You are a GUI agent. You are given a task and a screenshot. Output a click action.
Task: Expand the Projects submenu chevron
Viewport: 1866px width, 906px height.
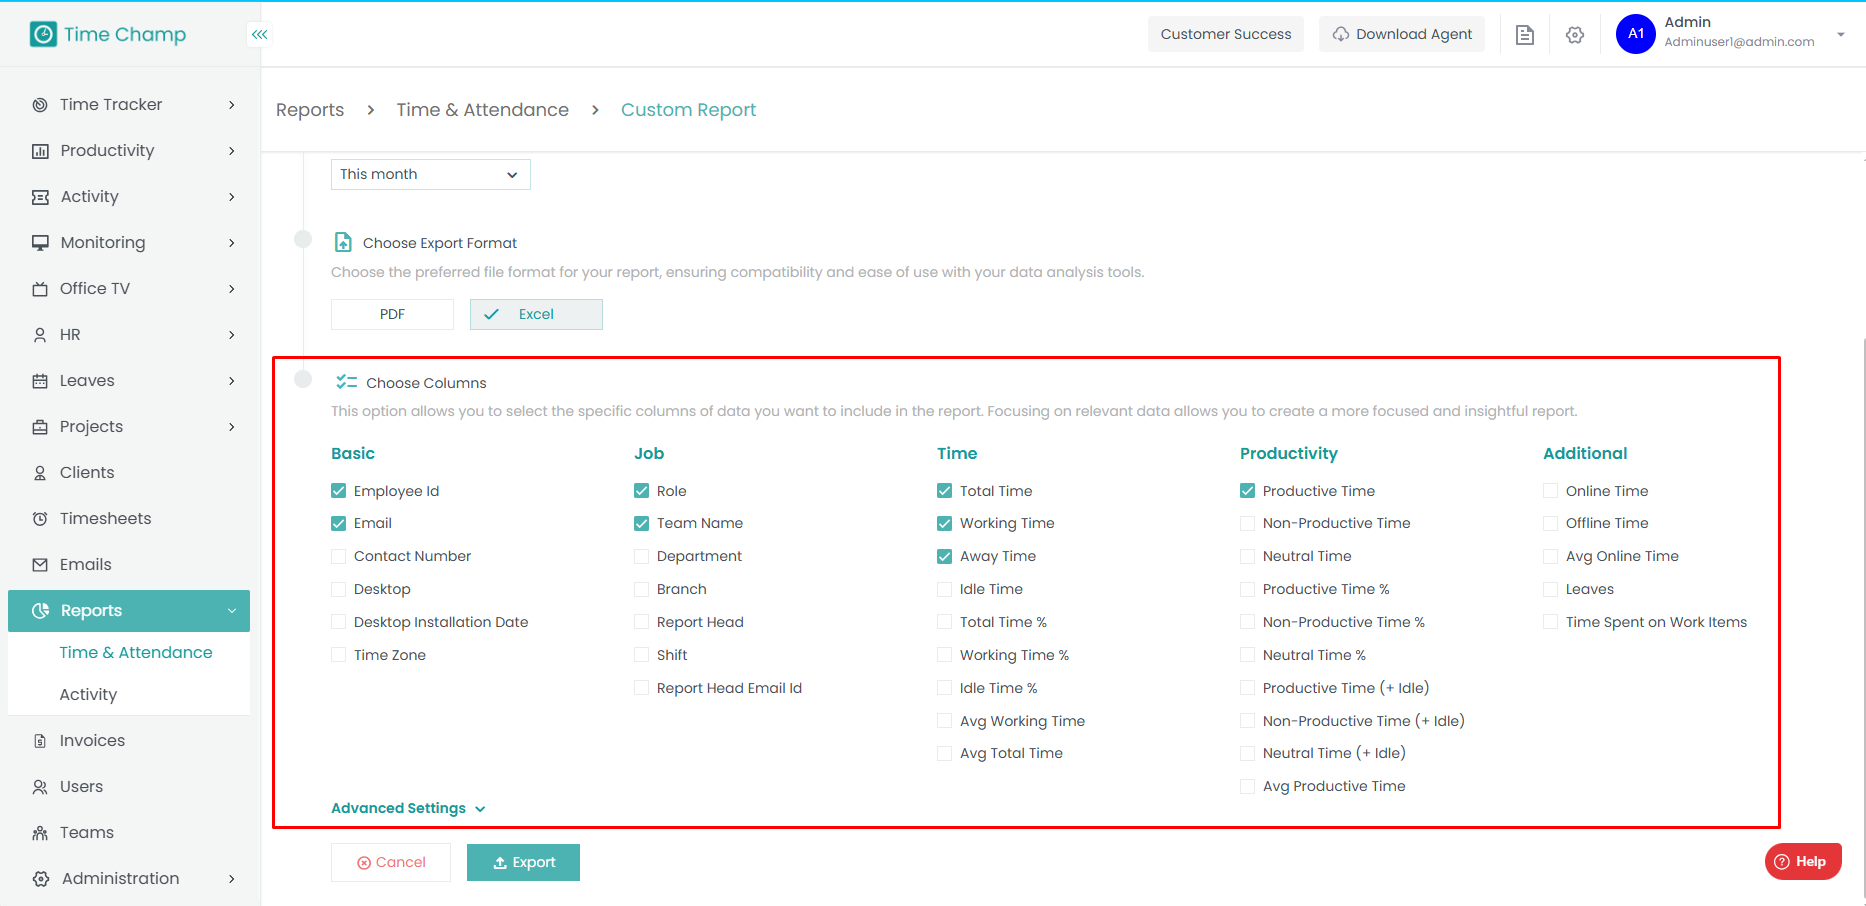pos(232,427)
